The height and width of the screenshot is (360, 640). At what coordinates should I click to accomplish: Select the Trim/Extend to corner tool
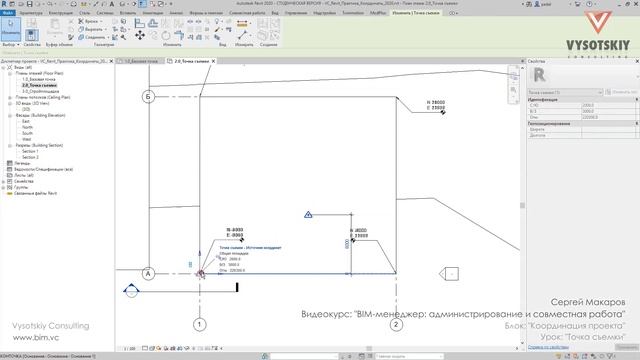[x=179, y=36]
